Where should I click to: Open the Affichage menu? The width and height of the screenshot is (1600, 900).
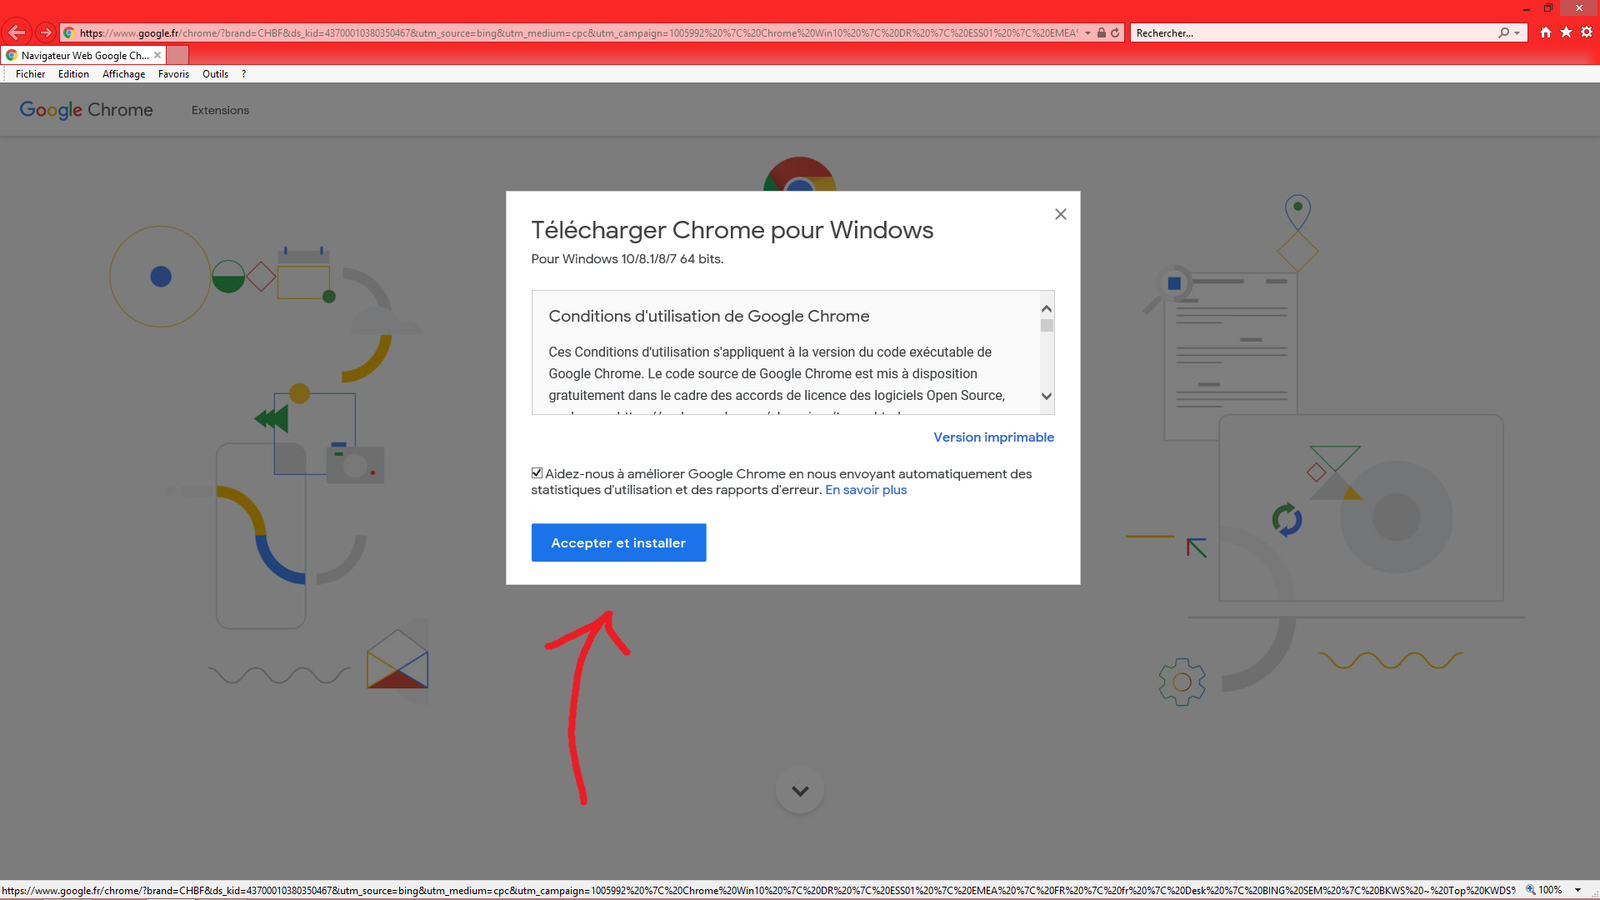123,74
